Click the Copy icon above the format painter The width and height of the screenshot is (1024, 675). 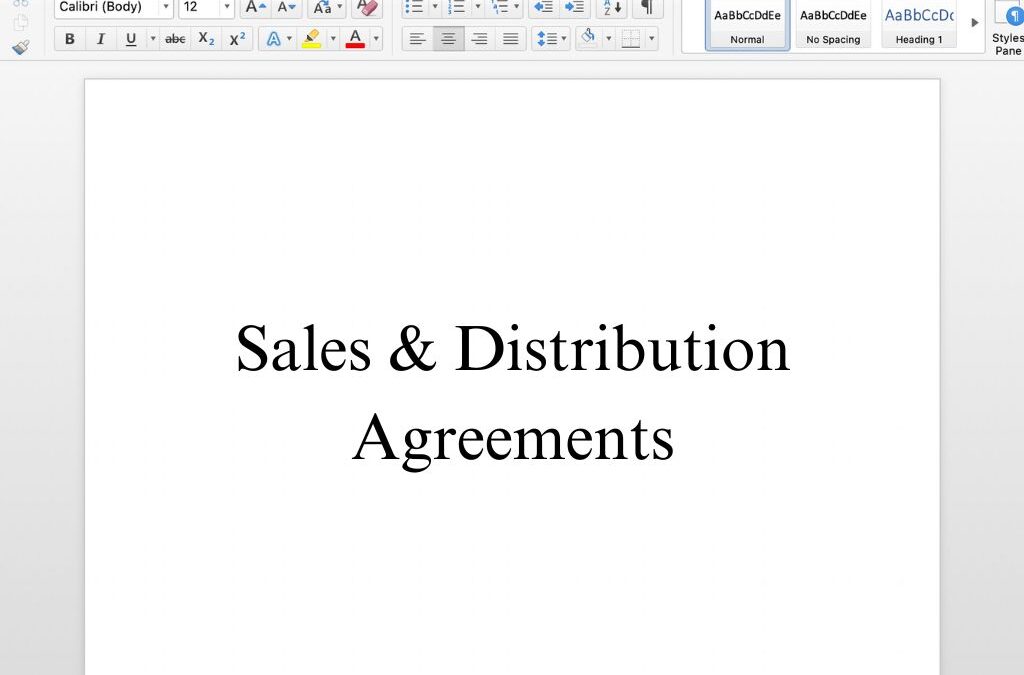[21, 22]
